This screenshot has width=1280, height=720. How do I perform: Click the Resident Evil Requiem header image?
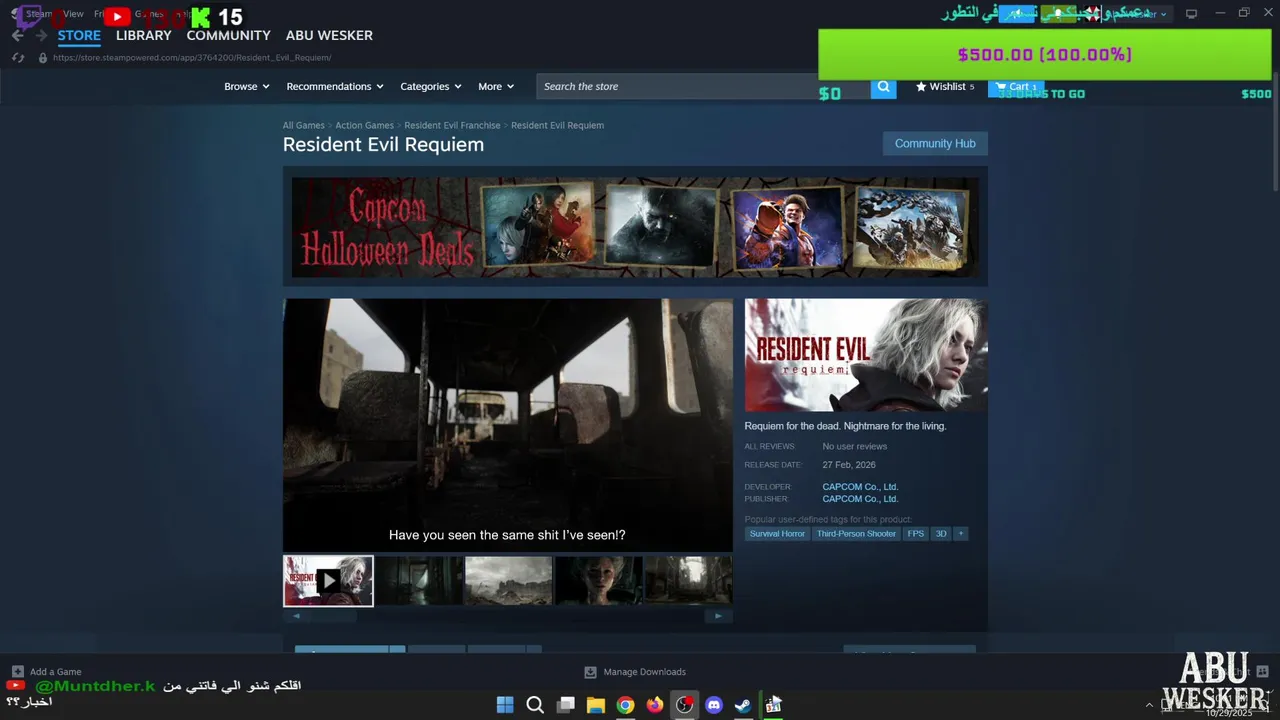tap(866, 355)
